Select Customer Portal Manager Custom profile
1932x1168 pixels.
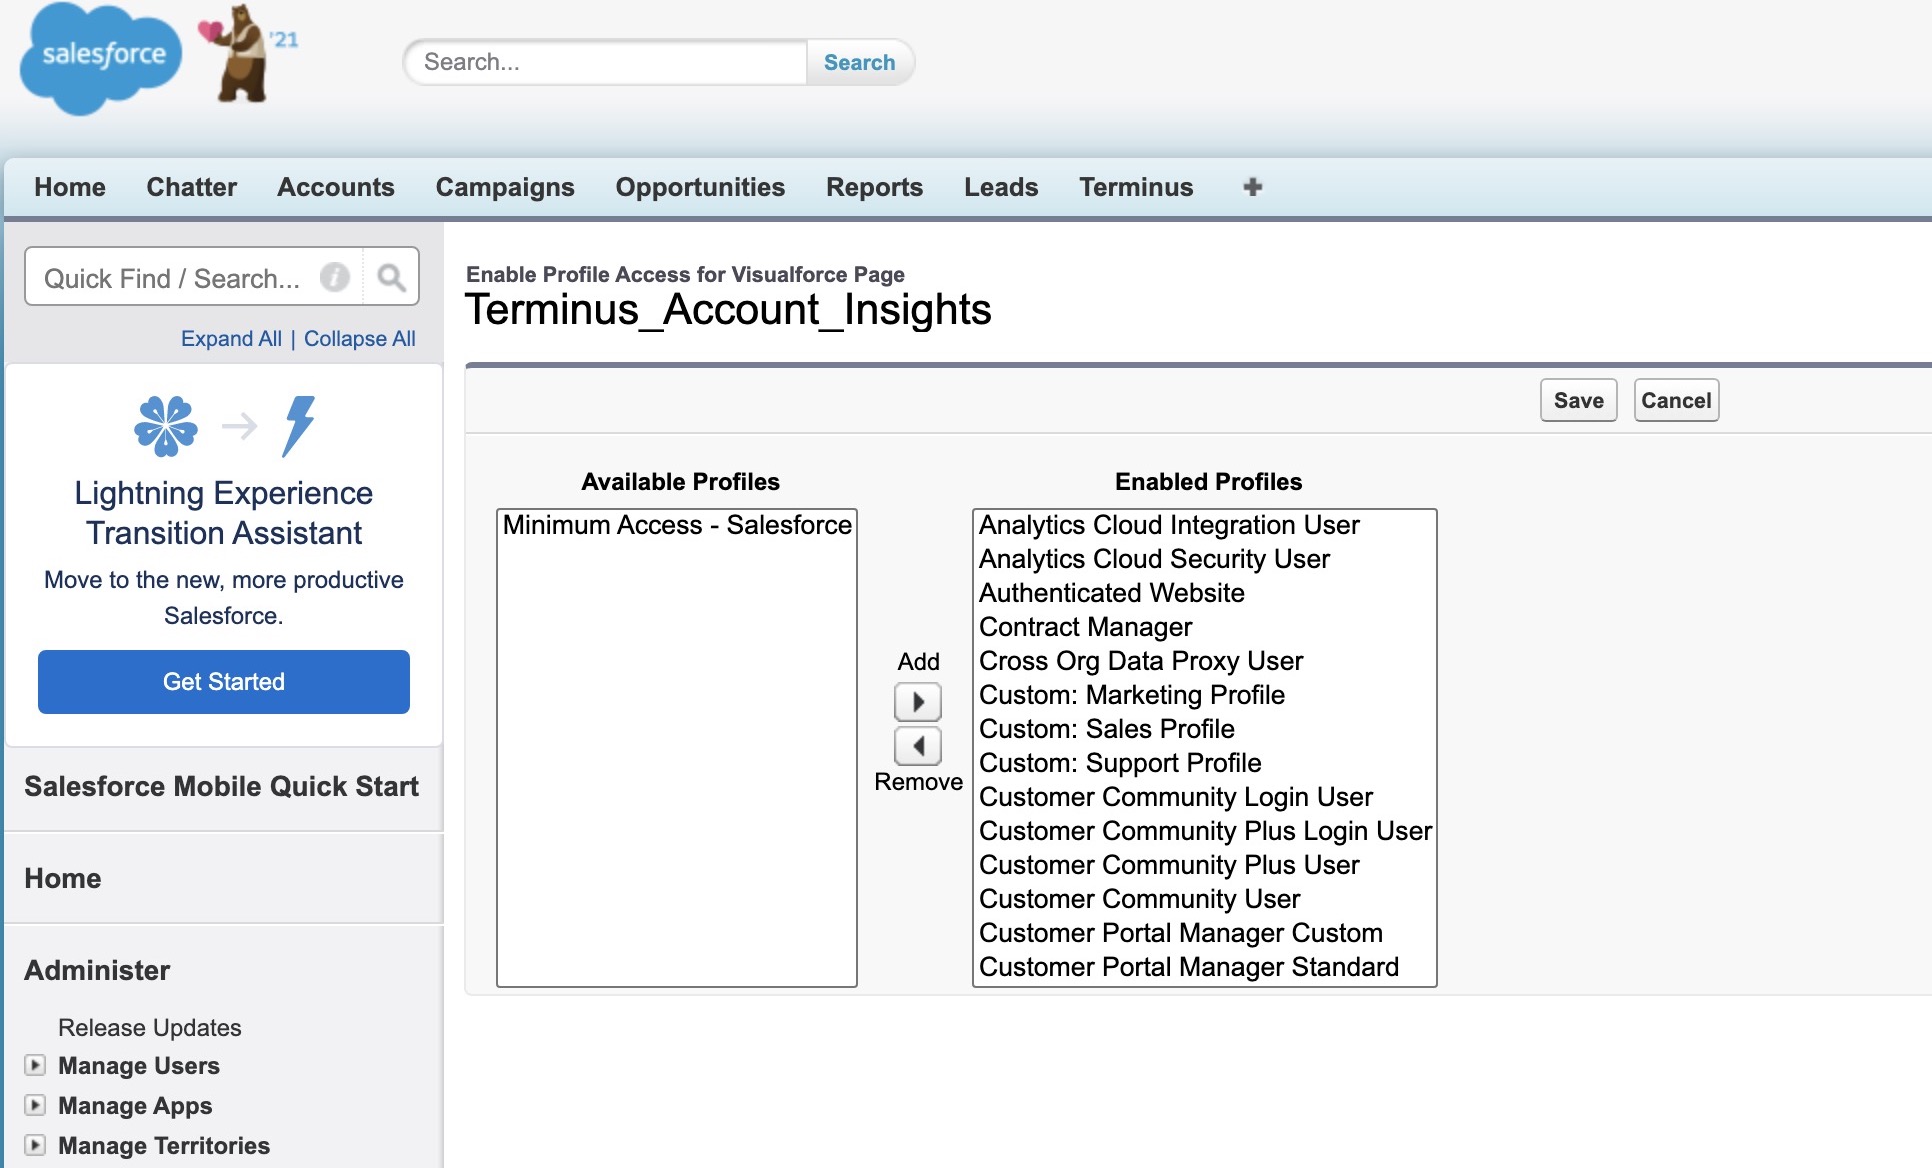(1204, 933)
